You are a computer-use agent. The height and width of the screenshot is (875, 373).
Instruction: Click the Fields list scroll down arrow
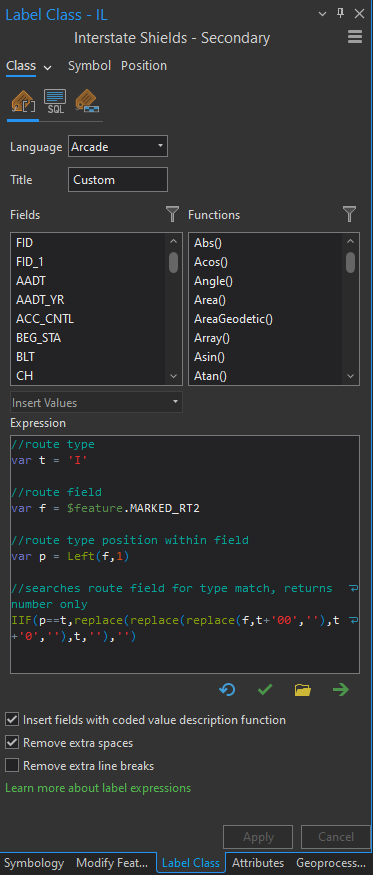coord(173,376)
